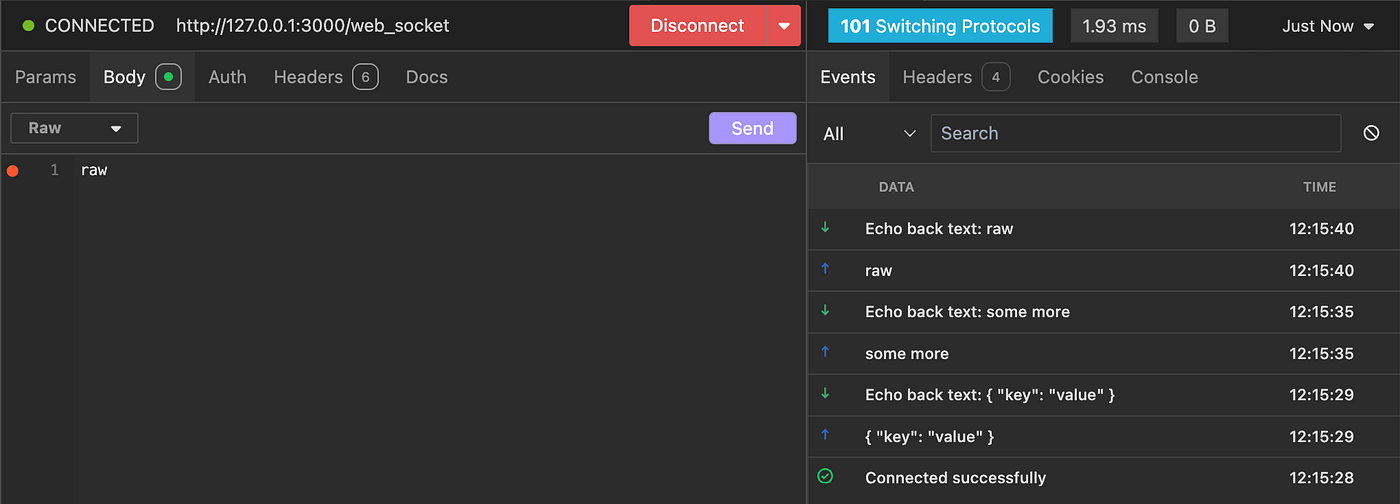Open the Disconnect button dropdown arrow
This screenshot has height=504, width=1400.
tap(783, 26)
